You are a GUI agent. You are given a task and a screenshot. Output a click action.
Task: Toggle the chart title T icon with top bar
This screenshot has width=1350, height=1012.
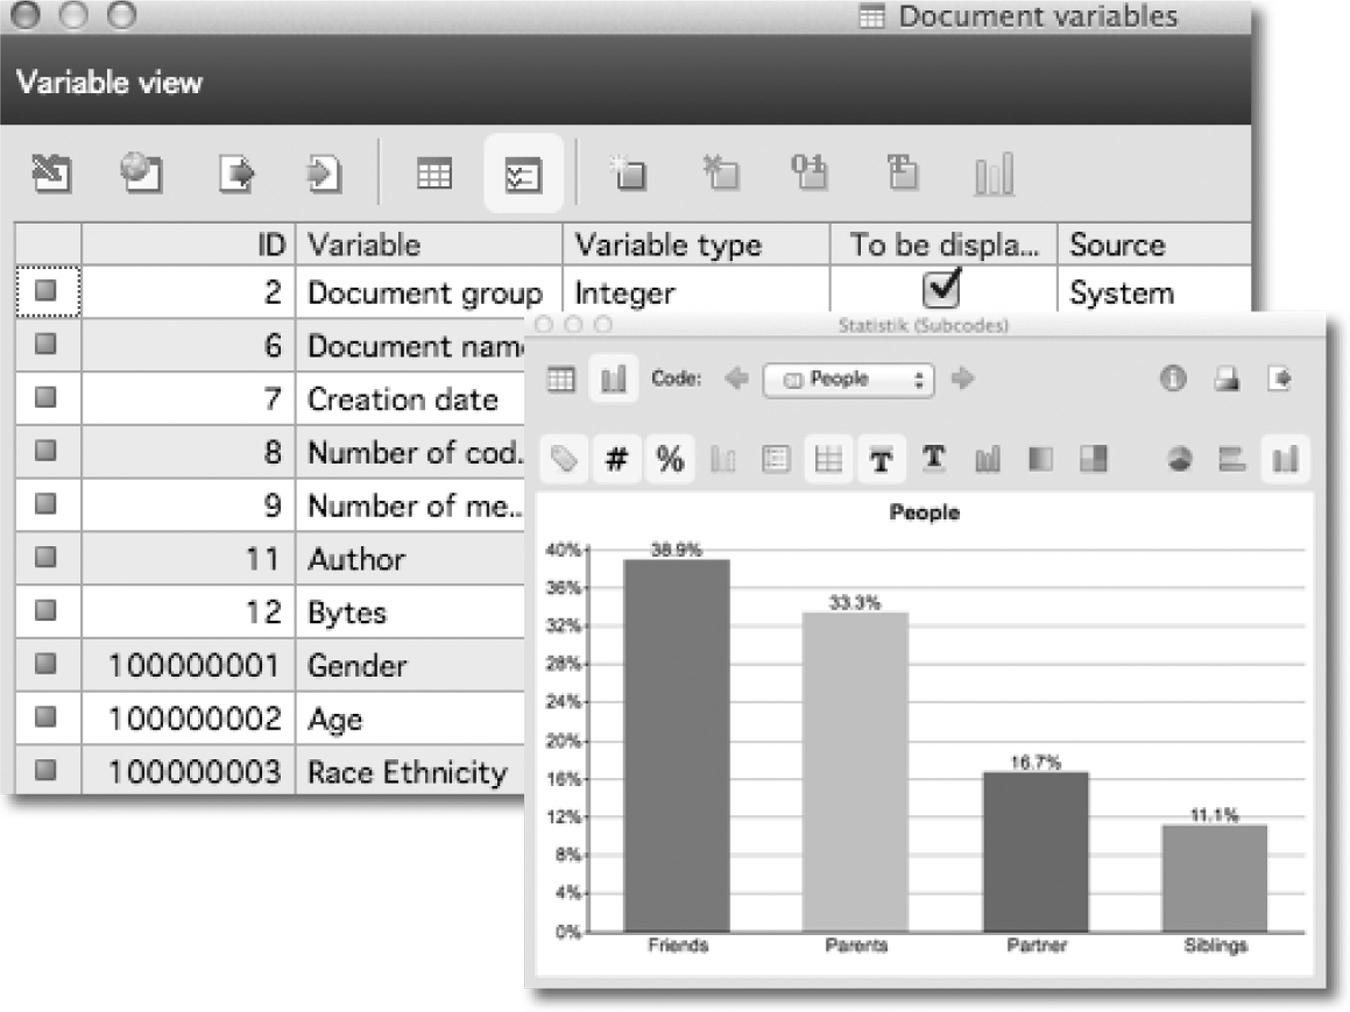(881, 459)
